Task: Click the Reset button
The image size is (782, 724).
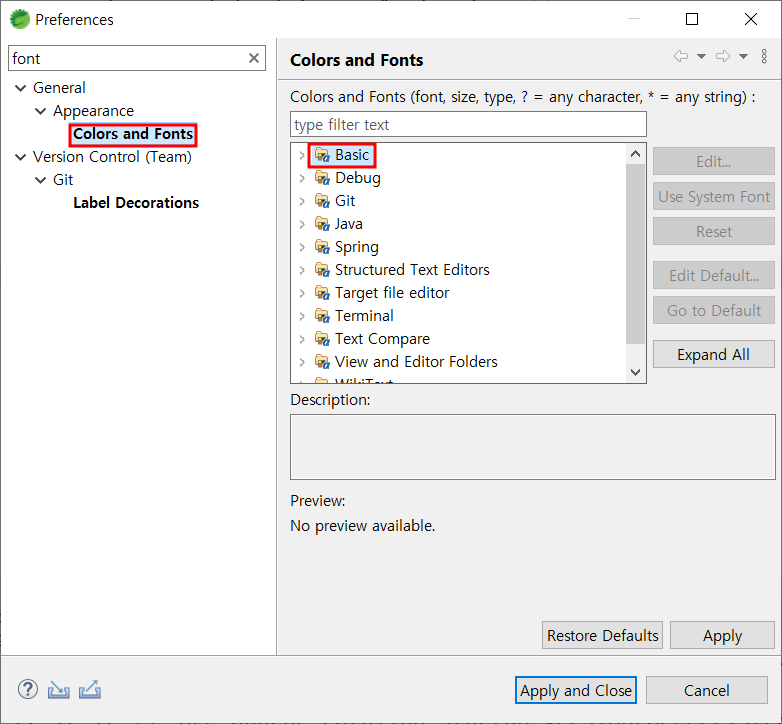Action: point(714,231)
